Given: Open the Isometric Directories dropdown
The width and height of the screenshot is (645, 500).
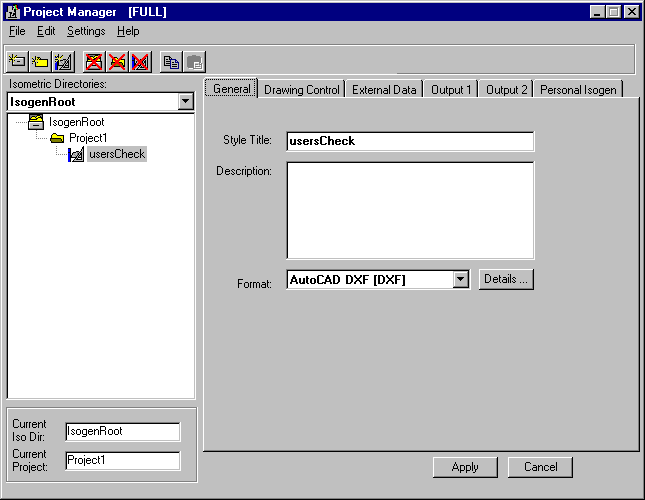Looking at the screenshot, I should pos(185,101).
